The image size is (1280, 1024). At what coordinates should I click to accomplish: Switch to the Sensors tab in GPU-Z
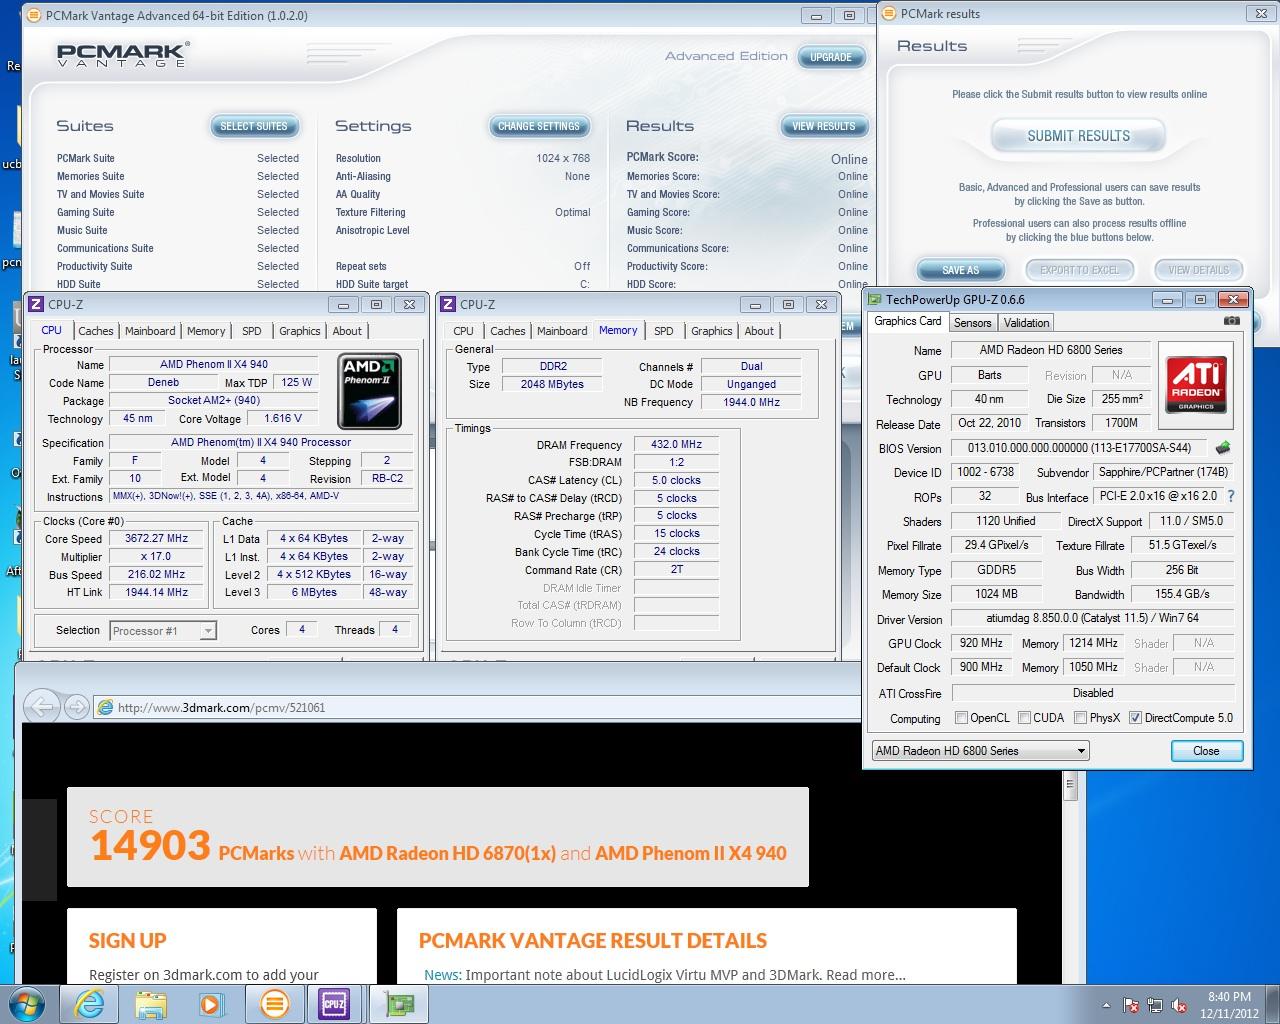pyautogui.click(x=972, y=322)
